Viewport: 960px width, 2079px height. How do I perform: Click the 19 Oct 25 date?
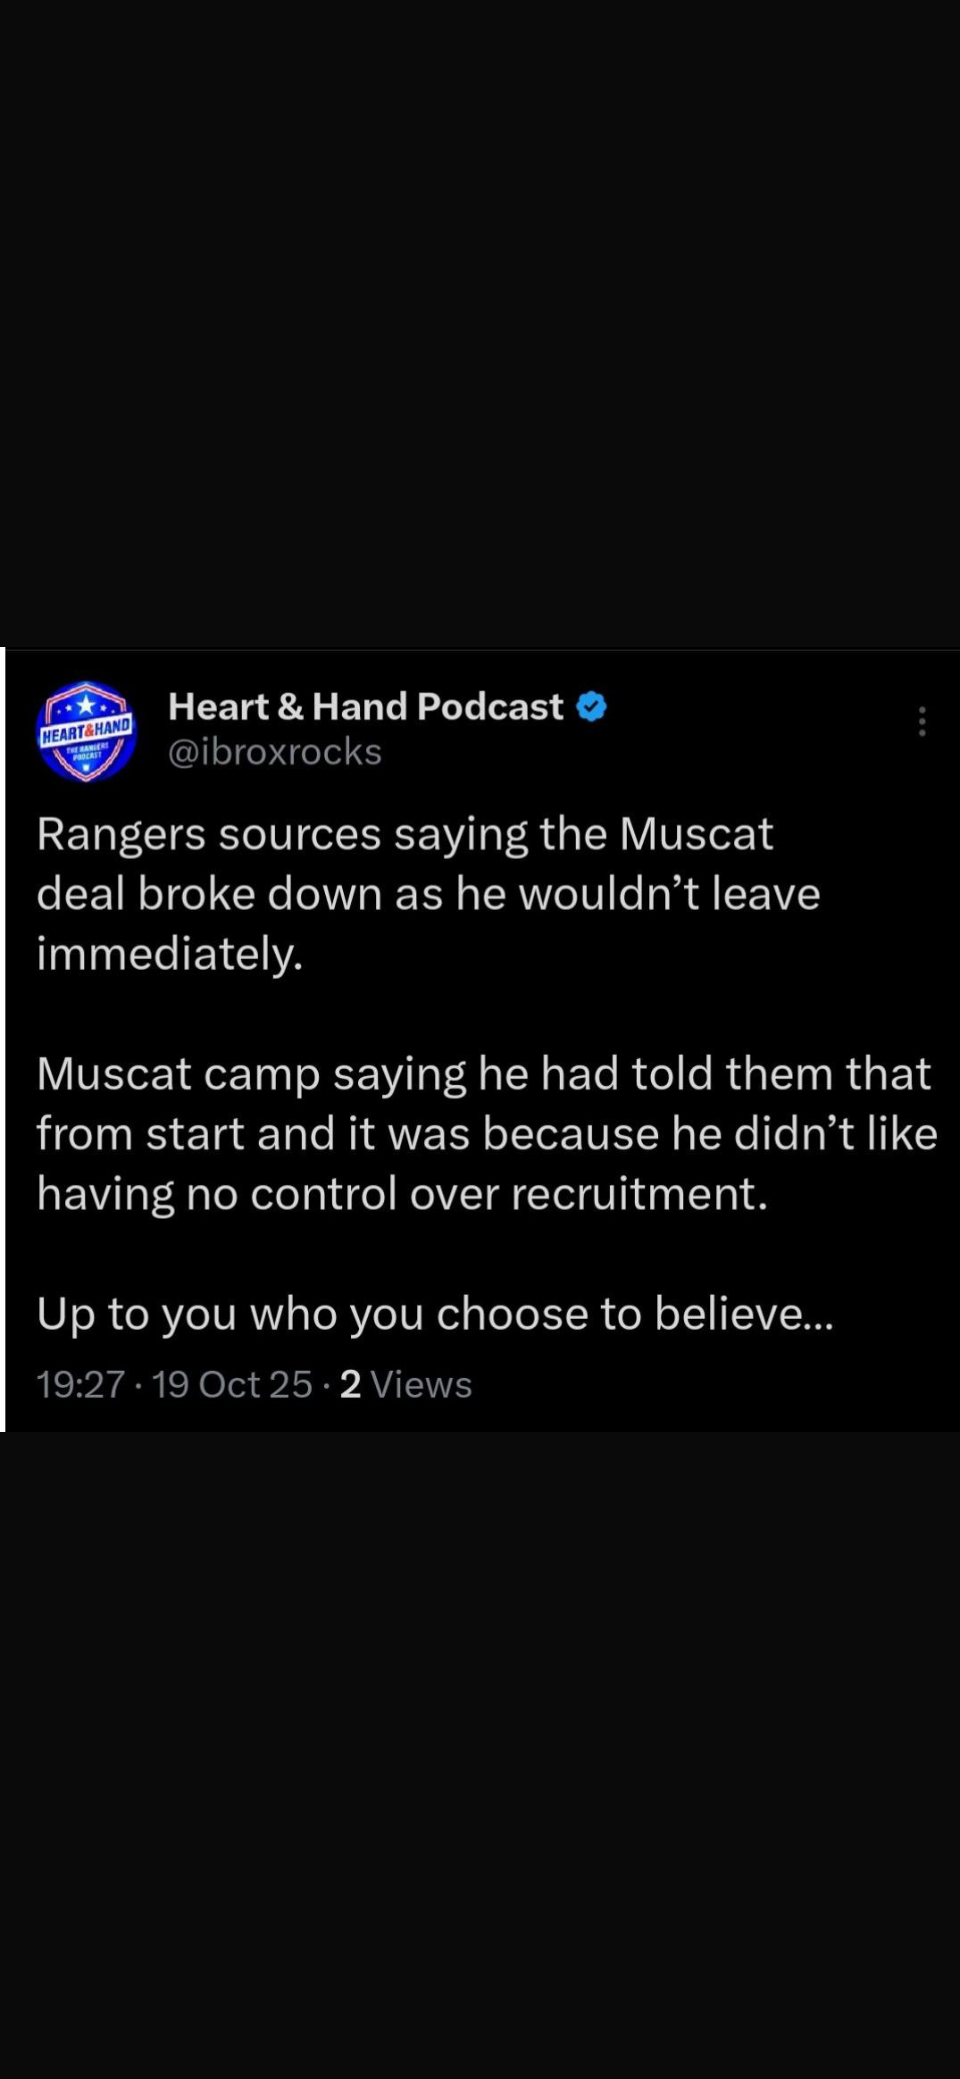[232, 1385]
